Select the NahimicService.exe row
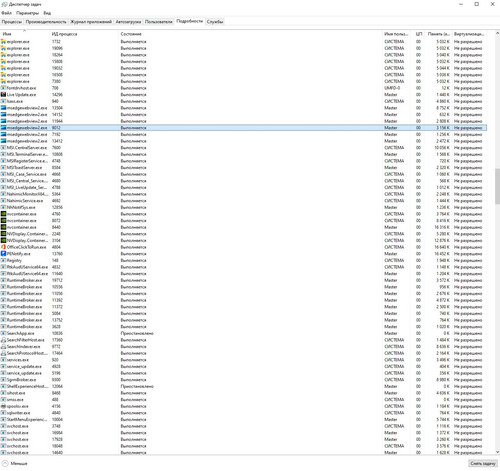Image resolution: width=500 pixels, height=471 pixels. pos(243,201)
